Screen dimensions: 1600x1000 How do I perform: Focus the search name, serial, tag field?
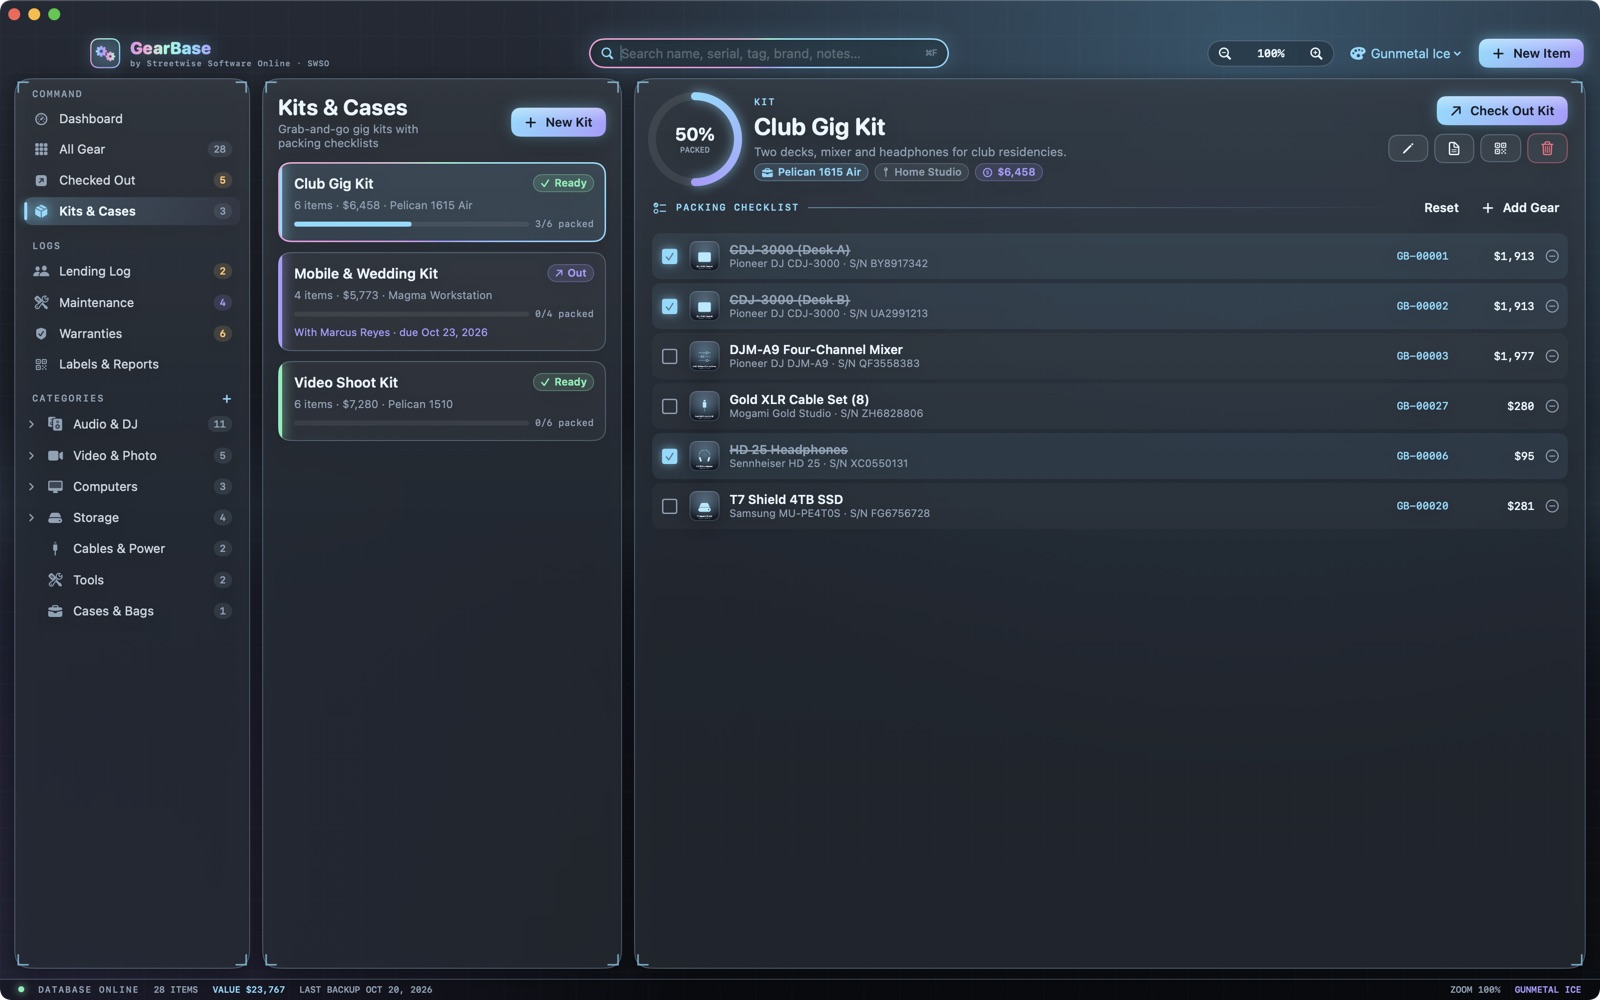[769, 54]
